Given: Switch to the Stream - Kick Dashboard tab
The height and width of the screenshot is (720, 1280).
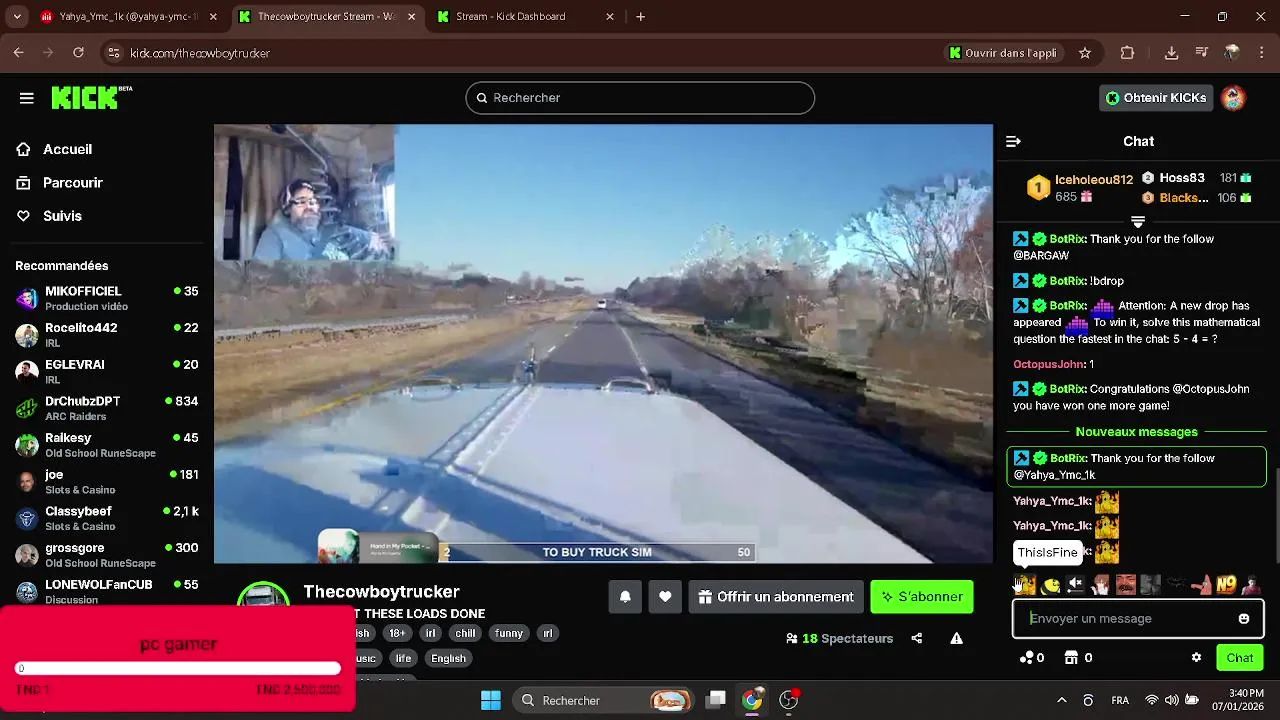Looking at the screenshot, I should (x=522, y=17).
